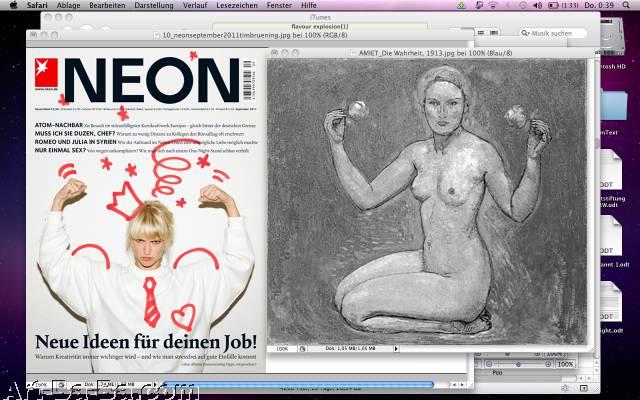Open the Bearbeiten menu
Screen dimensions: 640x400
107,5
